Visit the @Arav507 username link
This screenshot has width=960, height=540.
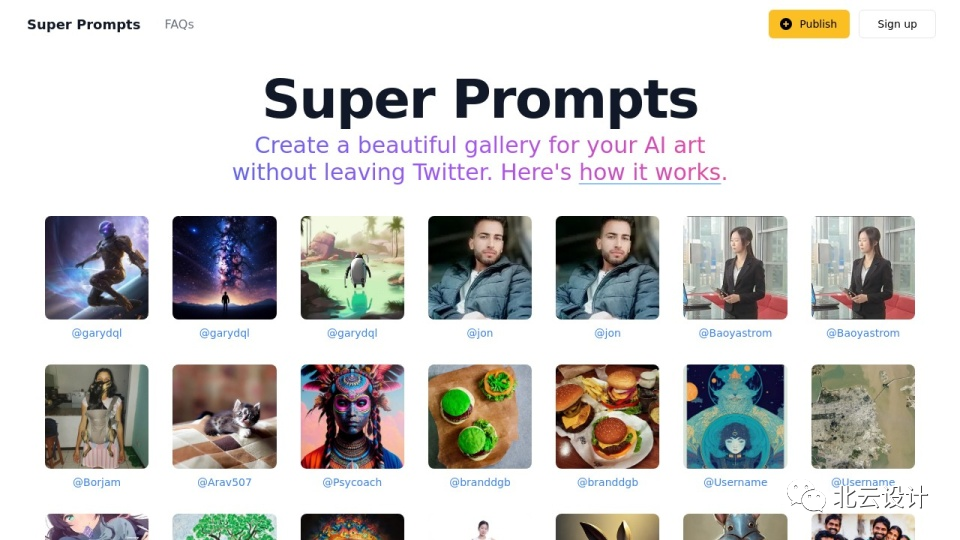click(224, 482)
